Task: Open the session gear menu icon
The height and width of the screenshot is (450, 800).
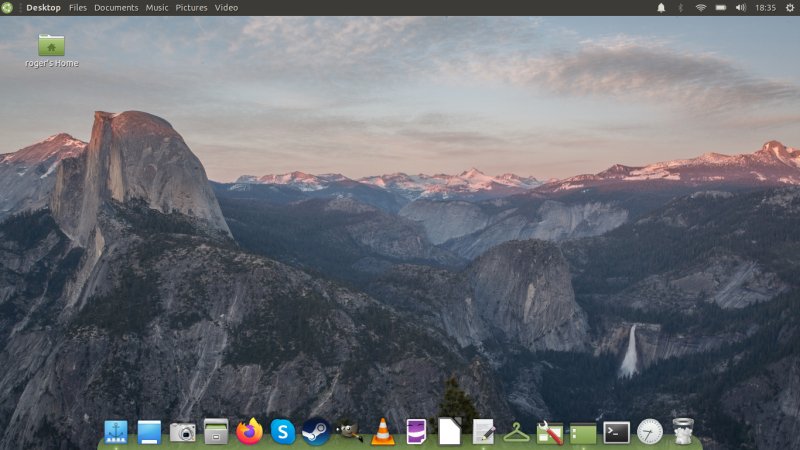Action: (790, 8)
